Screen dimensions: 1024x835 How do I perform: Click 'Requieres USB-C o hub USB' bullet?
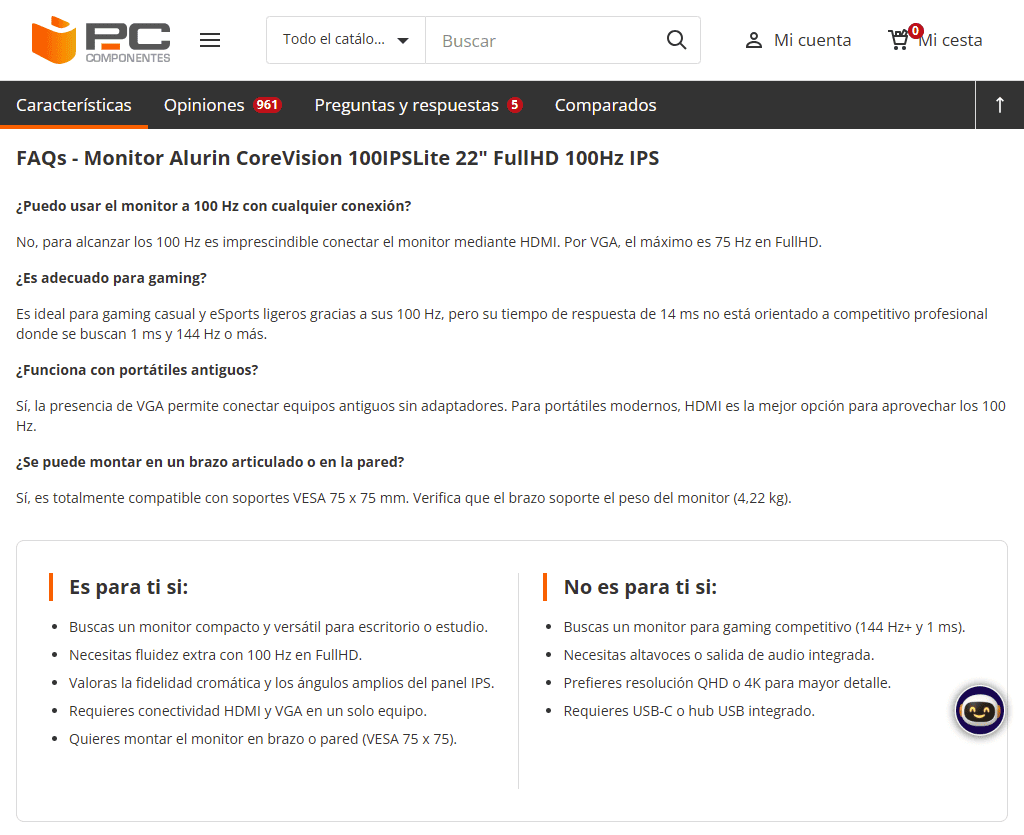click(689, 711)
